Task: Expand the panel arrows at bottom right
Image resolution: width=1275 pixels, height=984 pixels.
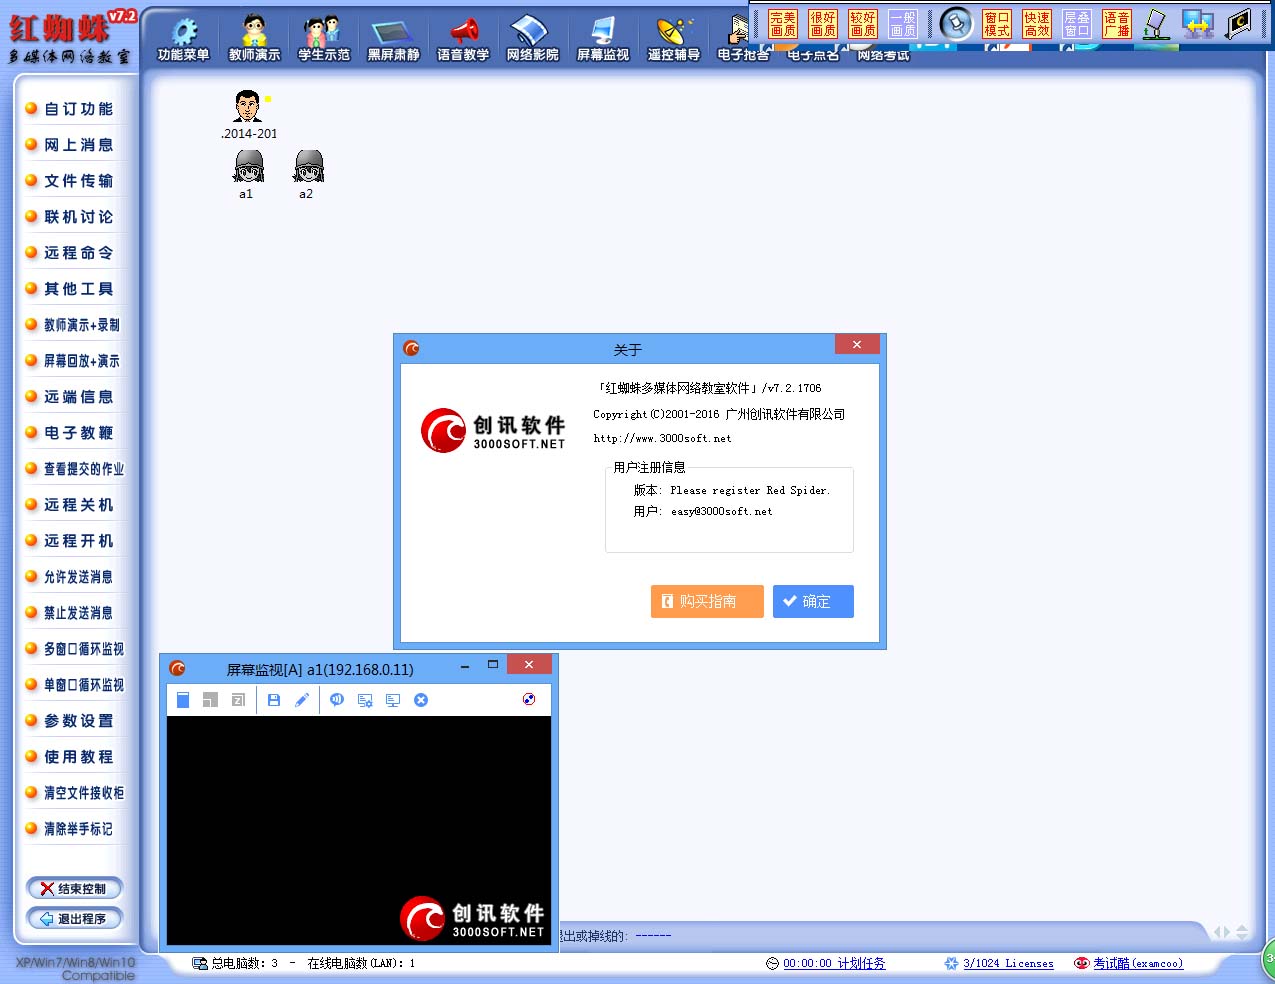Action: [x=1231, y=932]
